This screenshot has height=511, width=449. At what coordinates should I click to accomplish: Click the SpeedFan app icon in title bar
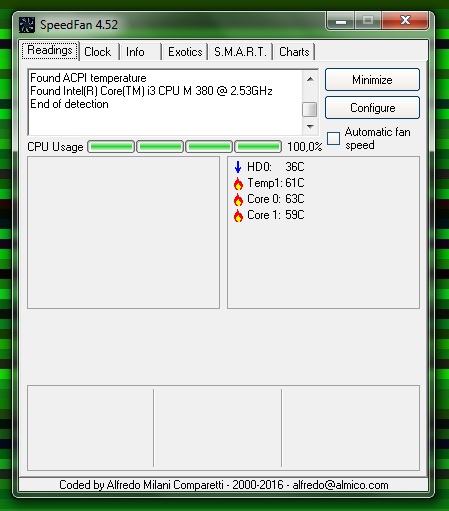tap(27, 25)
